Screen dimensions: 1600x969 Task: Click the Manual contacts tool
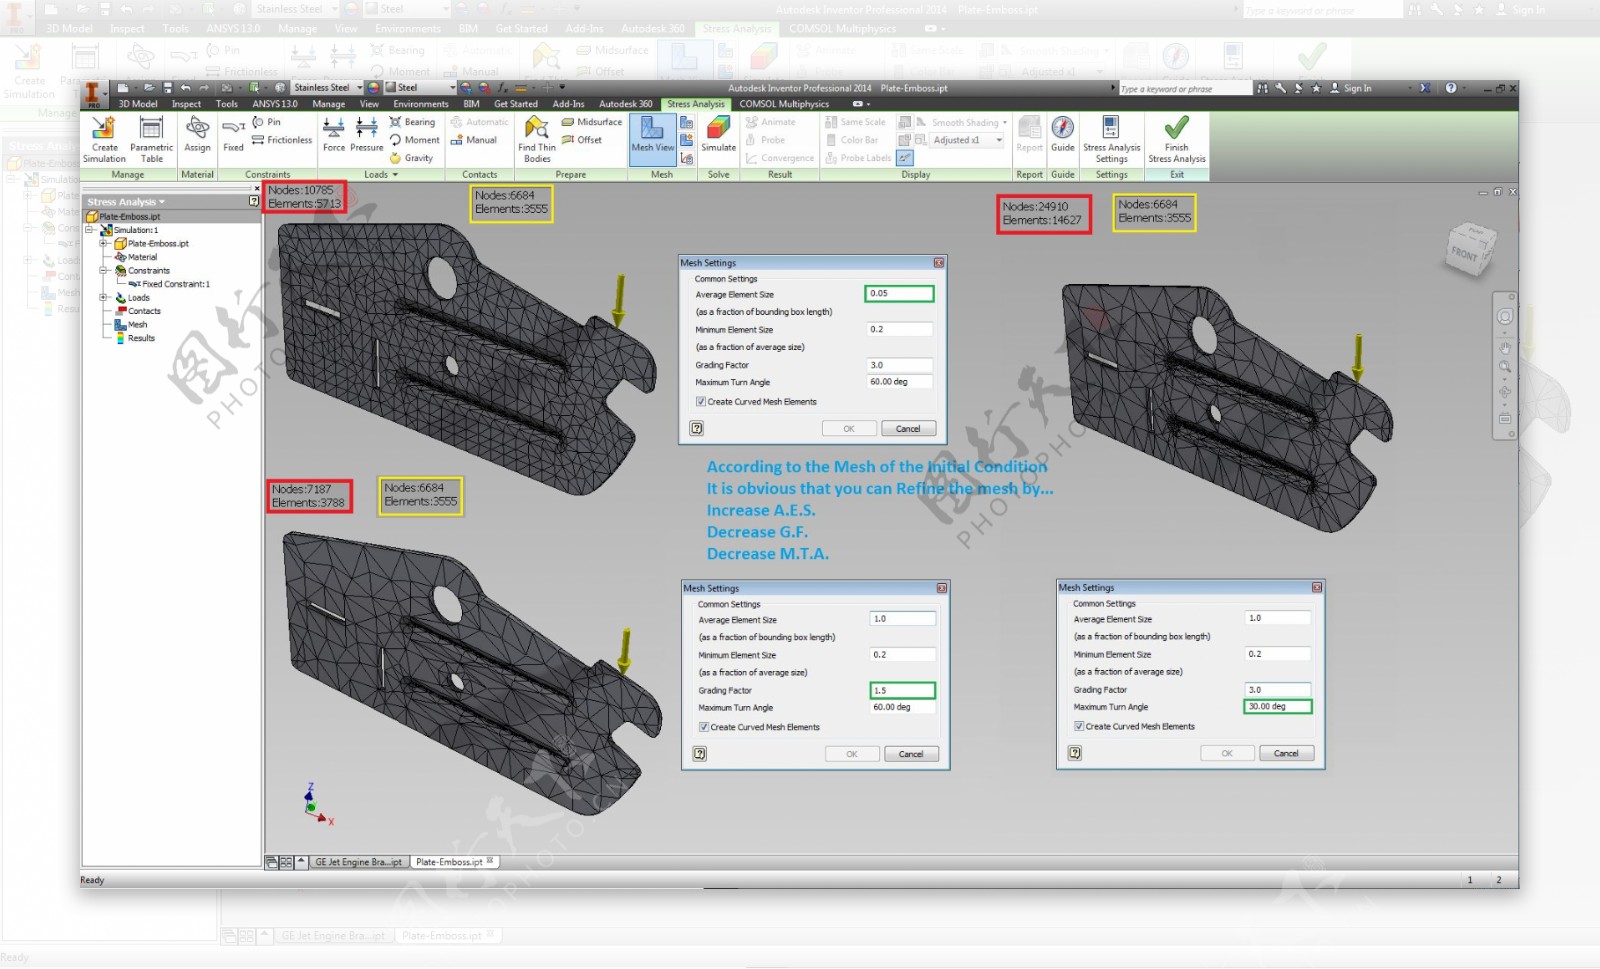point(474,140)
